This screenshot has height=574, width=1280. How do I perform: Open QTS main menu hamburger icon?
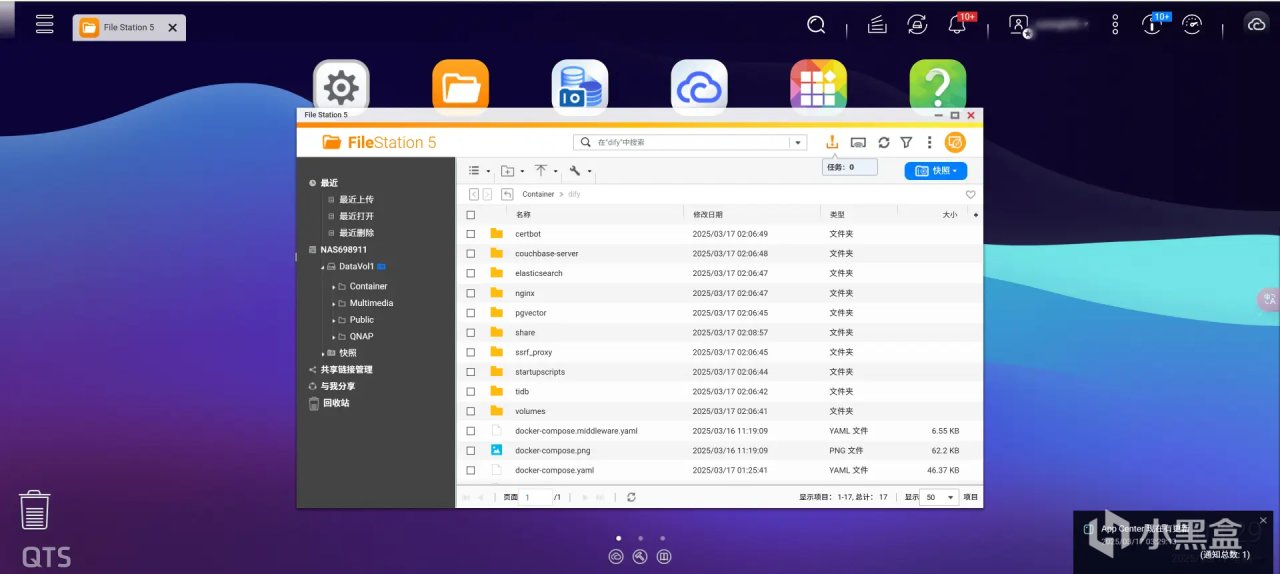pos(44,24)
